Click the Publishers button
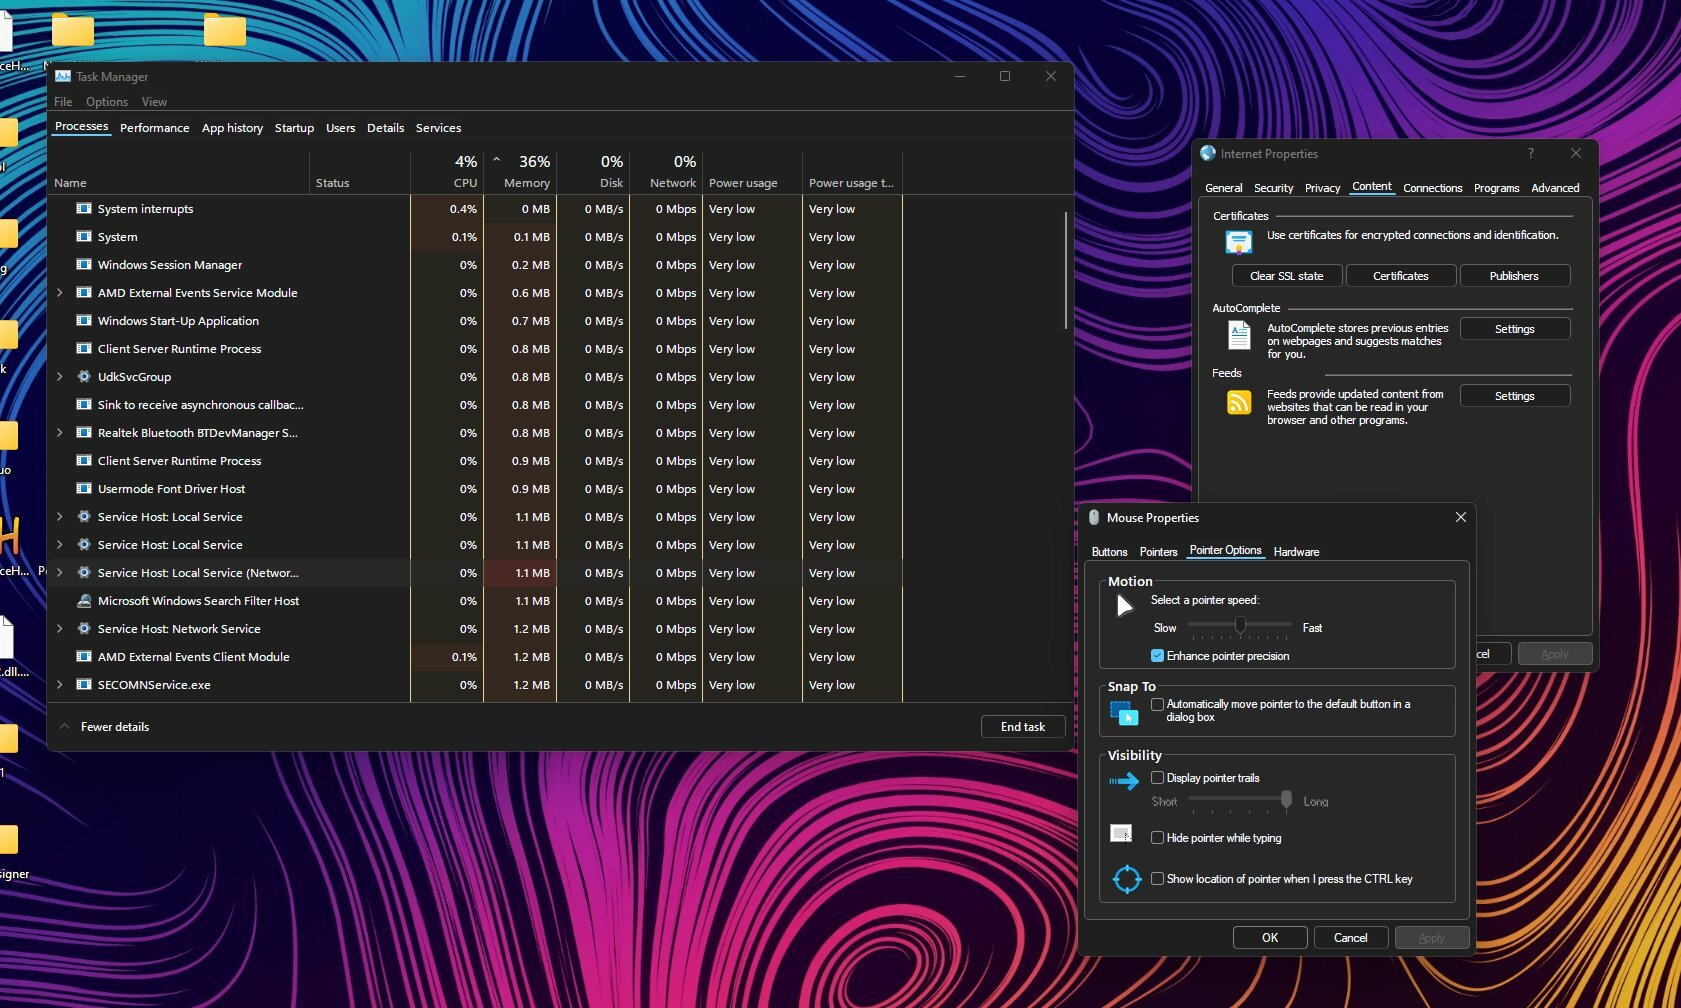Viewport: 1681px width, 1008px height. tap(1514, 276)
